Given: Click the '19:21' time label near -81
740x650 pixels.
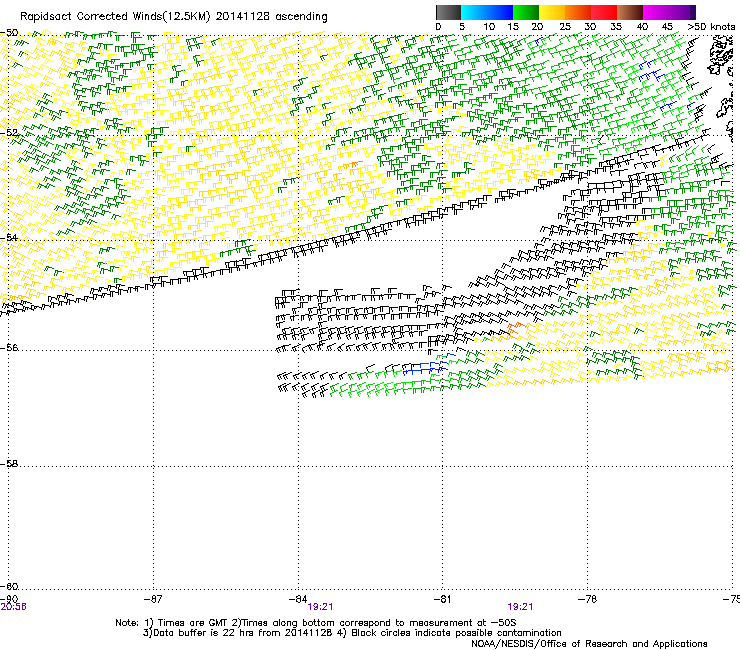Looking at the screenshot, I should [520, 607].
